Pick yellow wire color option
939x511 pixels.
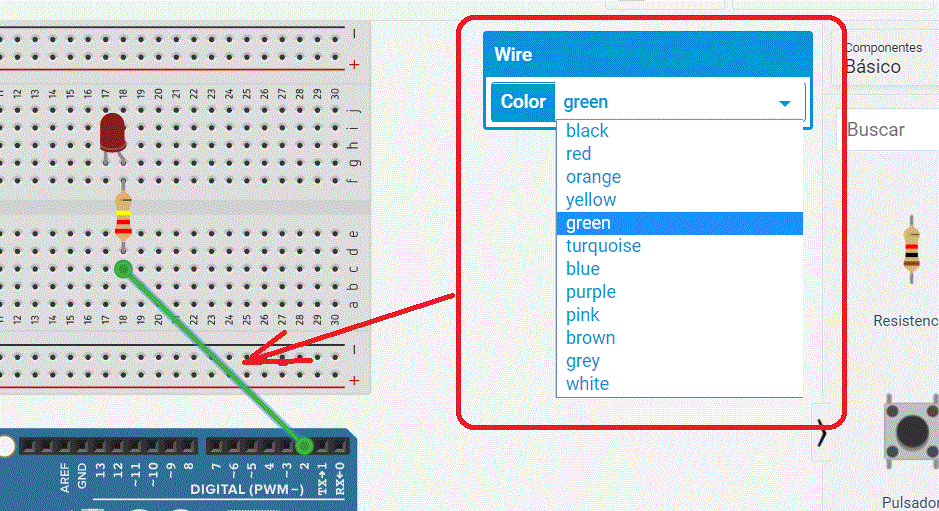pos(591,200)
